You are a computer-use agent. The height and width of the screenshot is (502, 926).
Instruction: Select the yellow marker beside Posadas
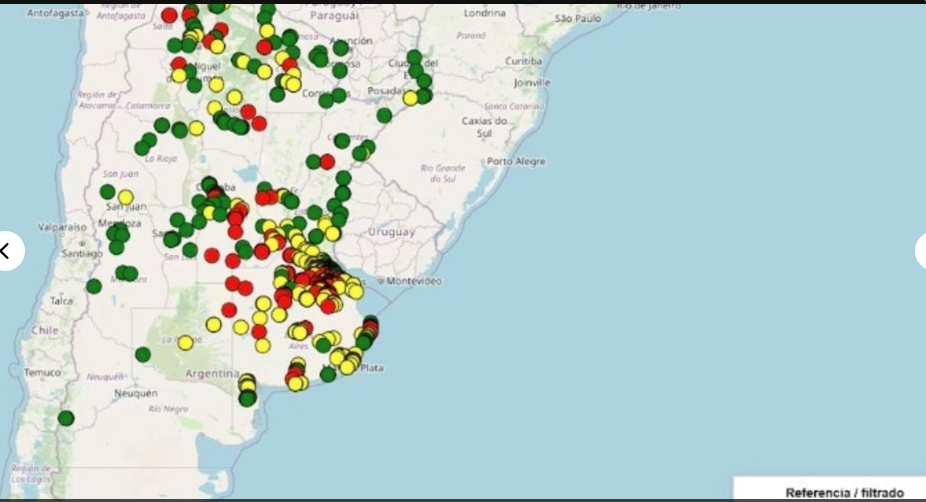[x=410, y=98]
